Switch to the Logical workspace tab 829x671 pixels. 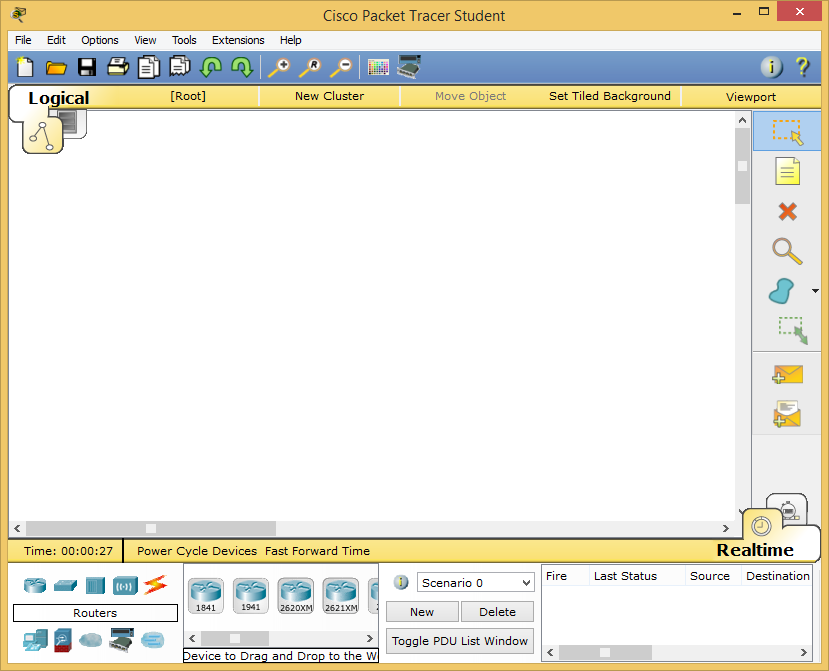tap(59, 98)
